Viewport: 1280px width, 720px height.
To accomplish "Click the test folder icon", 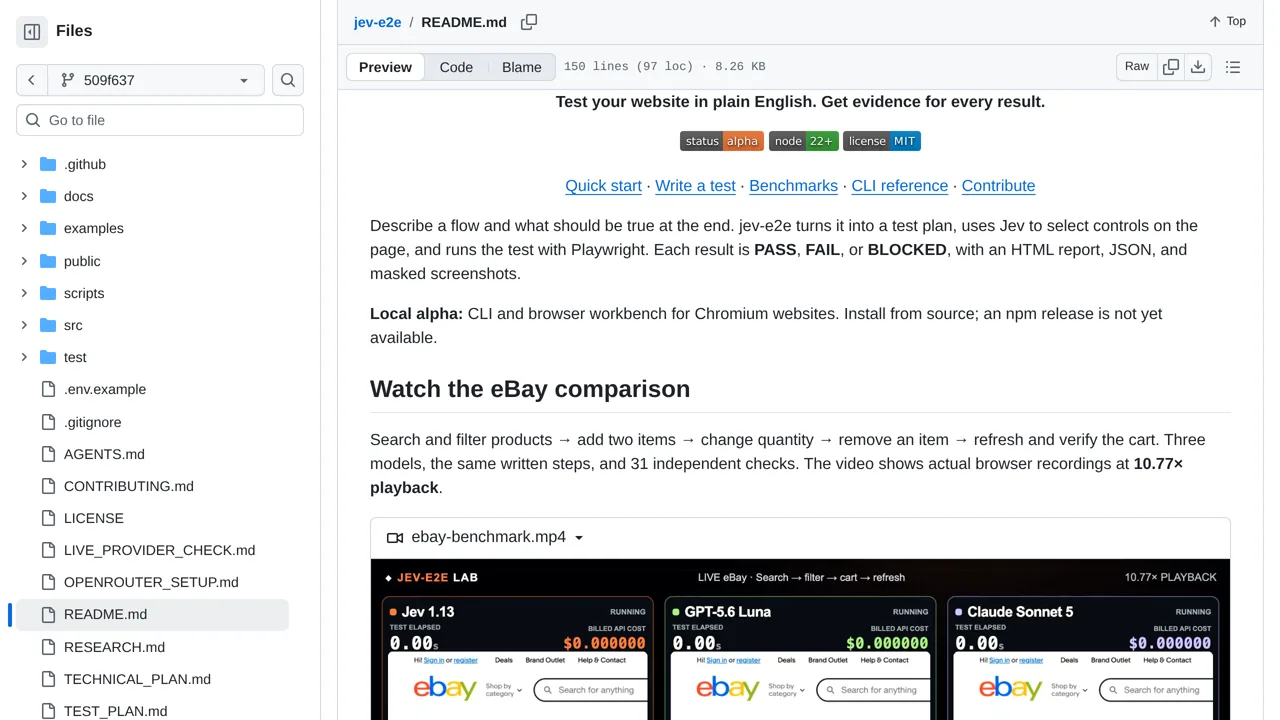I will [x=48, y=357].
